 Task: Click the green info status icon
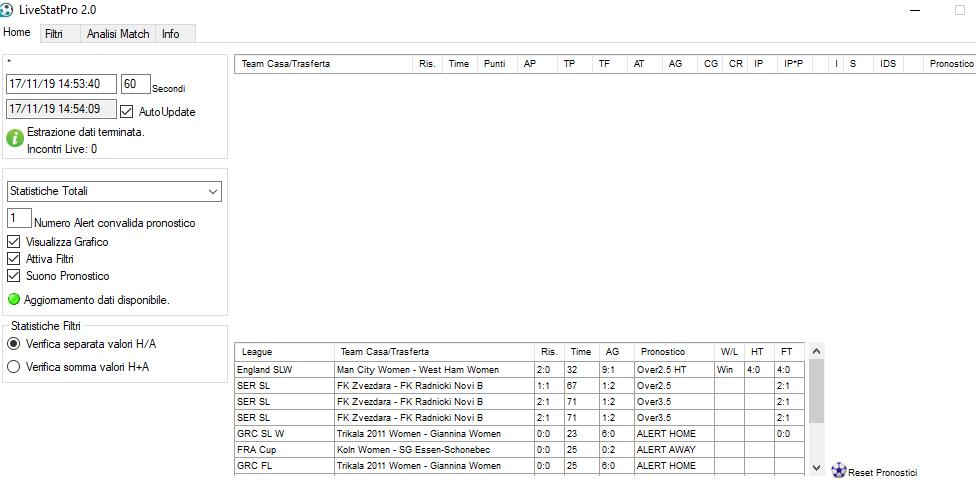click(x=15, y=139)
